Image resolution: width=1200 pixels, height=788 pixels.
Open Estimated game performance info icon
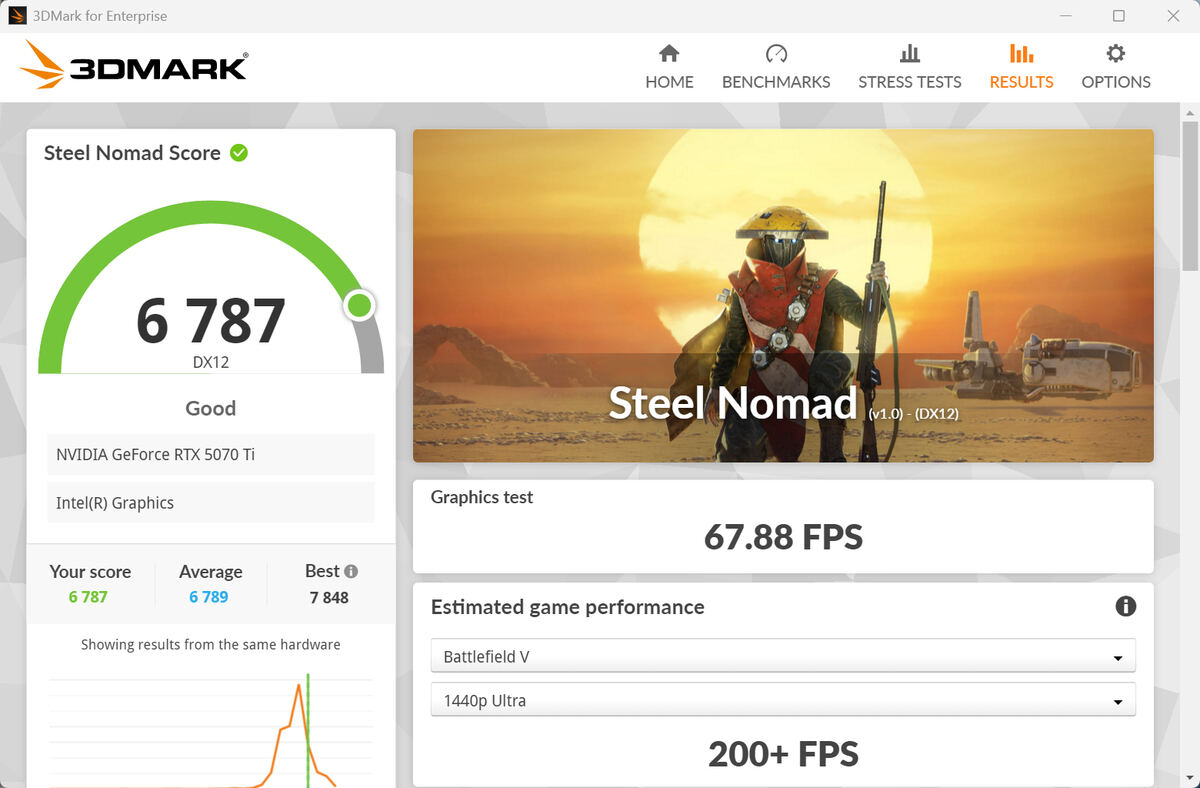click(1125, 606)
